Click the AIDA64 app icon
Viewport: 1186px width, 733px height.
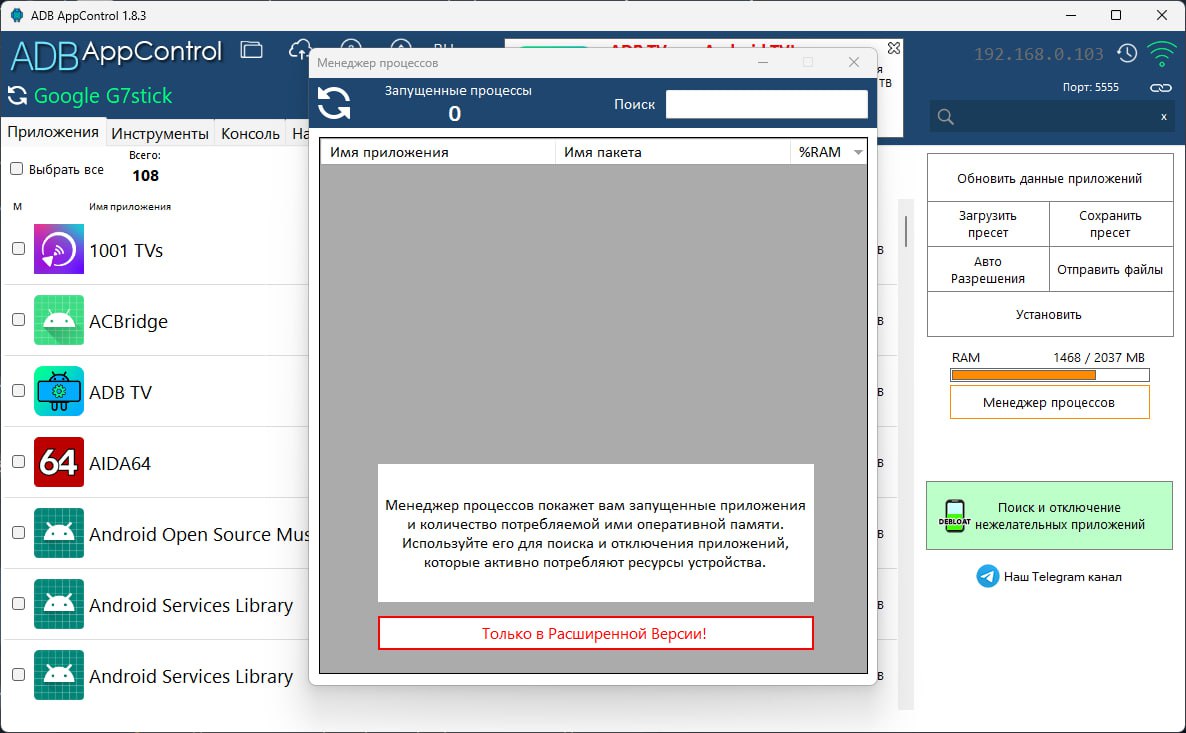point(59,462)
